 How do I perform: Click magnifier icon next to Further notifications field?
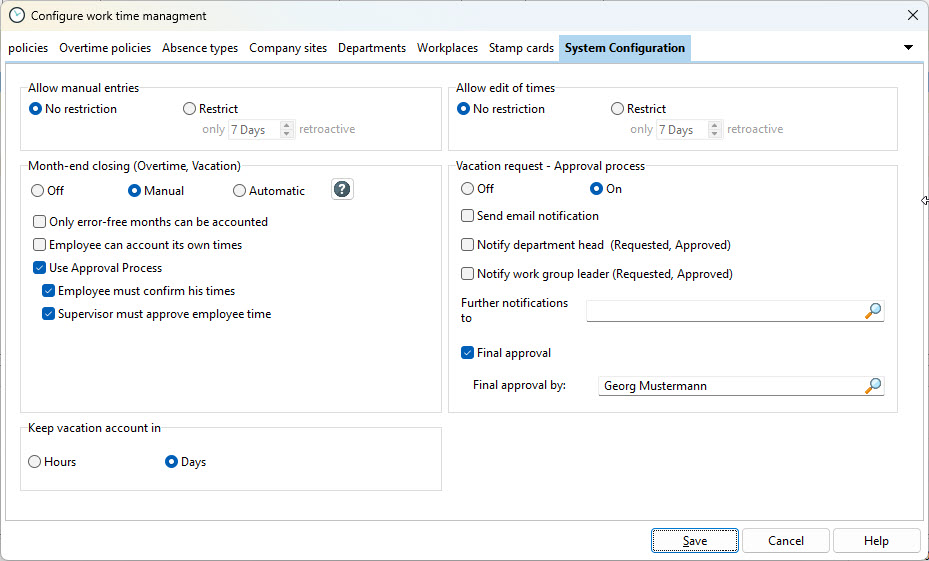tap(873, 311)
